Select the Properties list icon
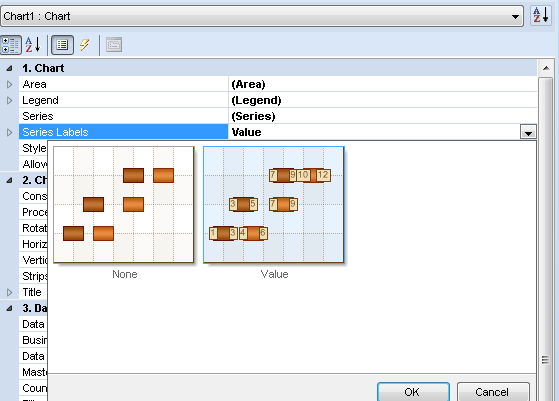 click(62, 45)
